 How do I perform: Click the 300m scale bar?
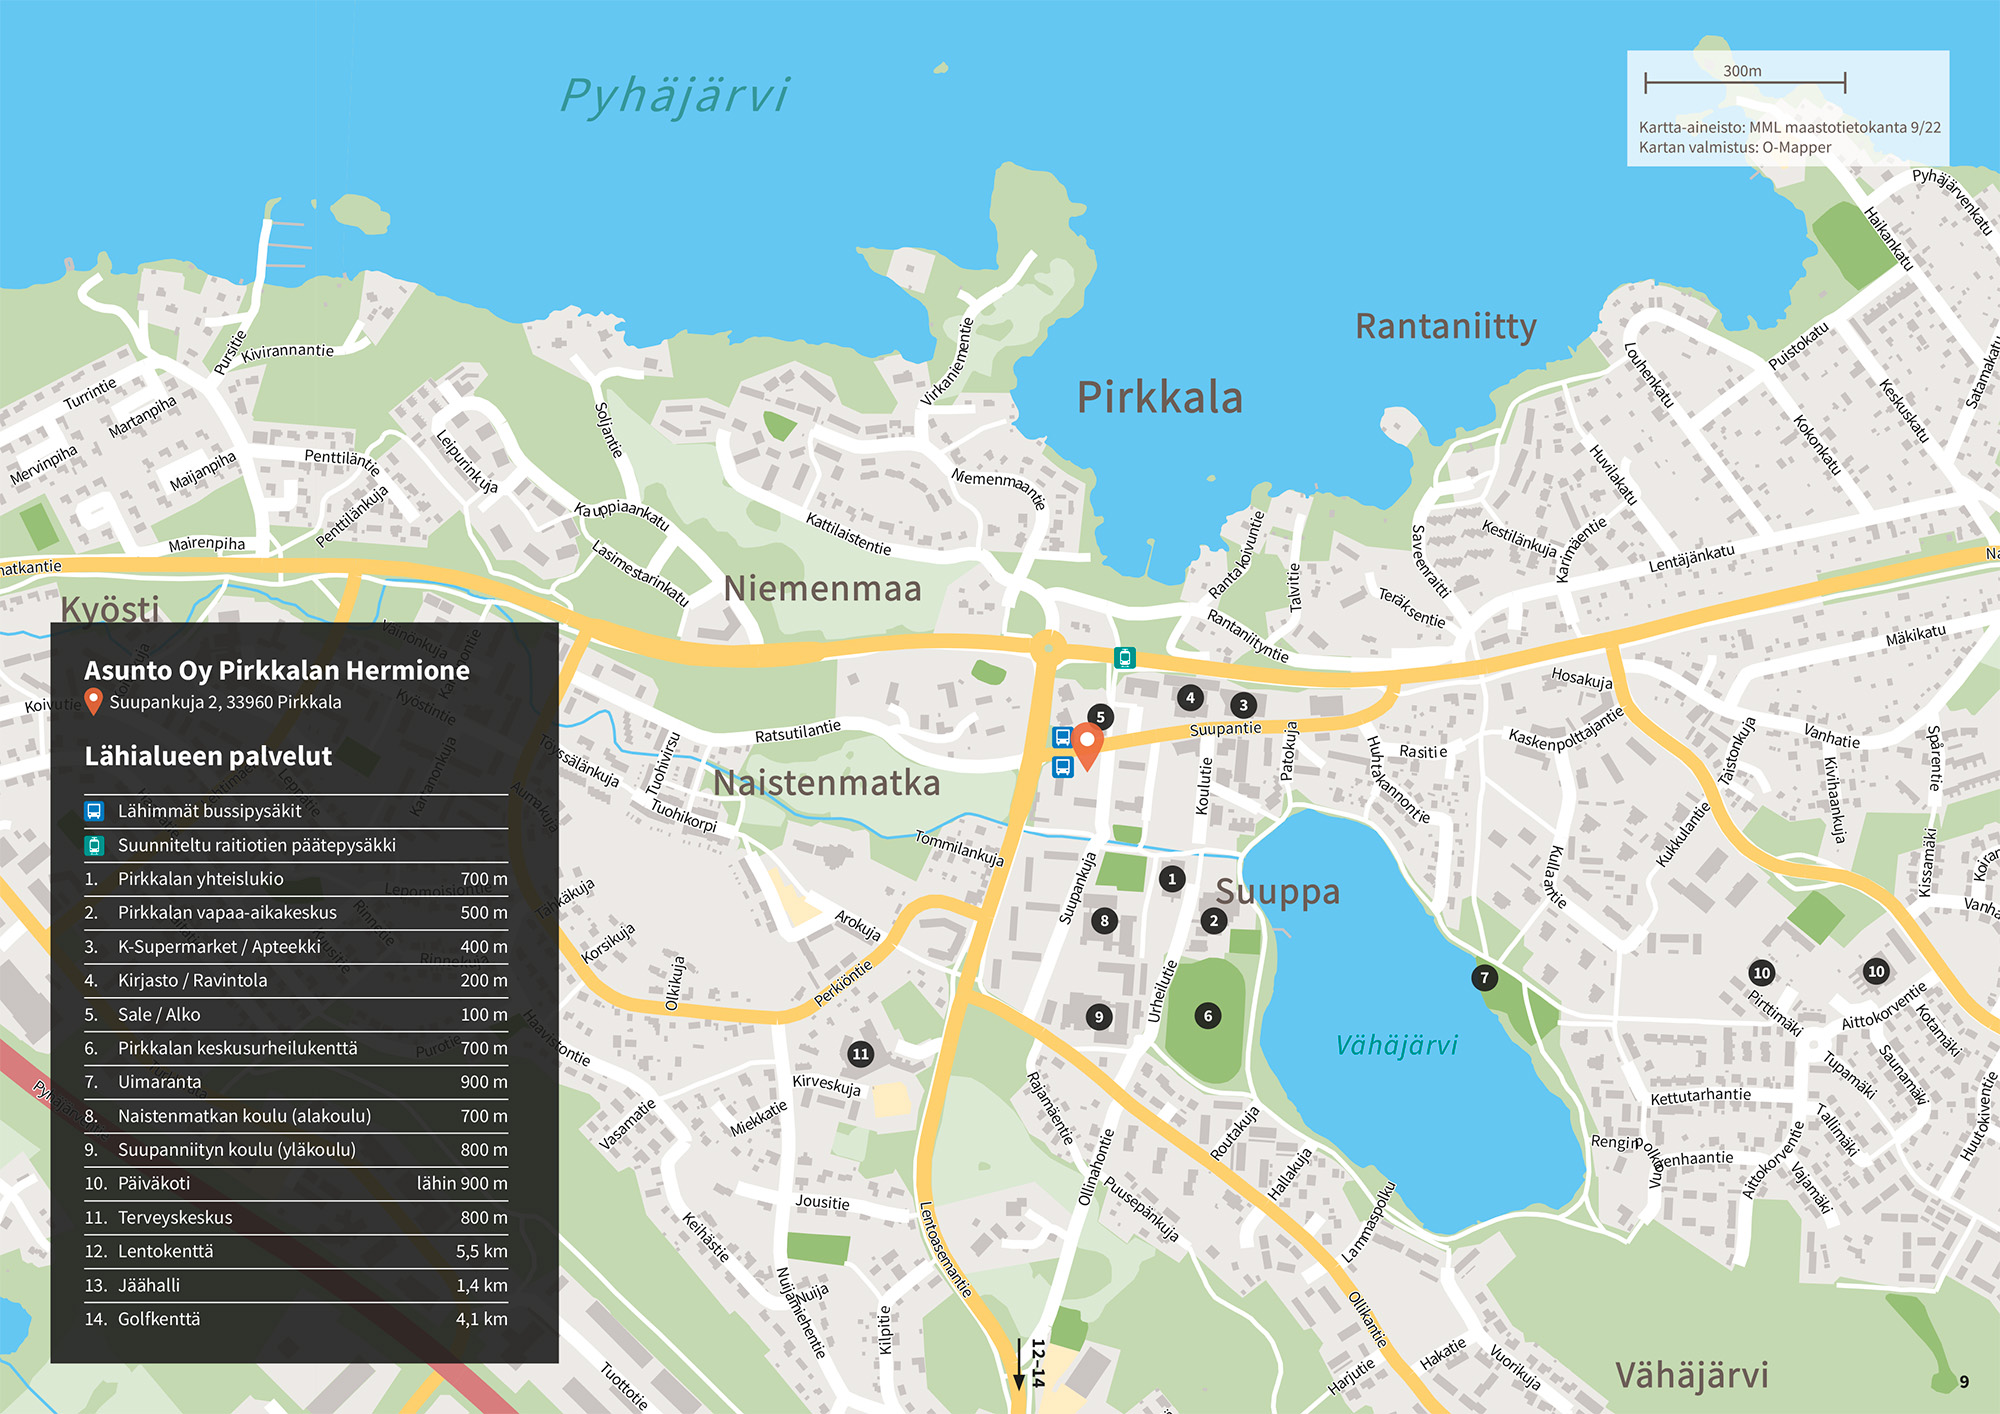coord(1744,83)
